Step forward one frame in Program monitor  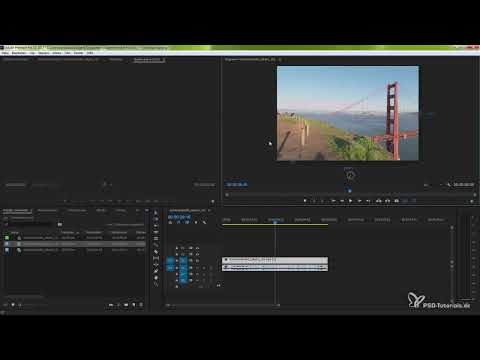pyautogui.click(x=359, y=201)
